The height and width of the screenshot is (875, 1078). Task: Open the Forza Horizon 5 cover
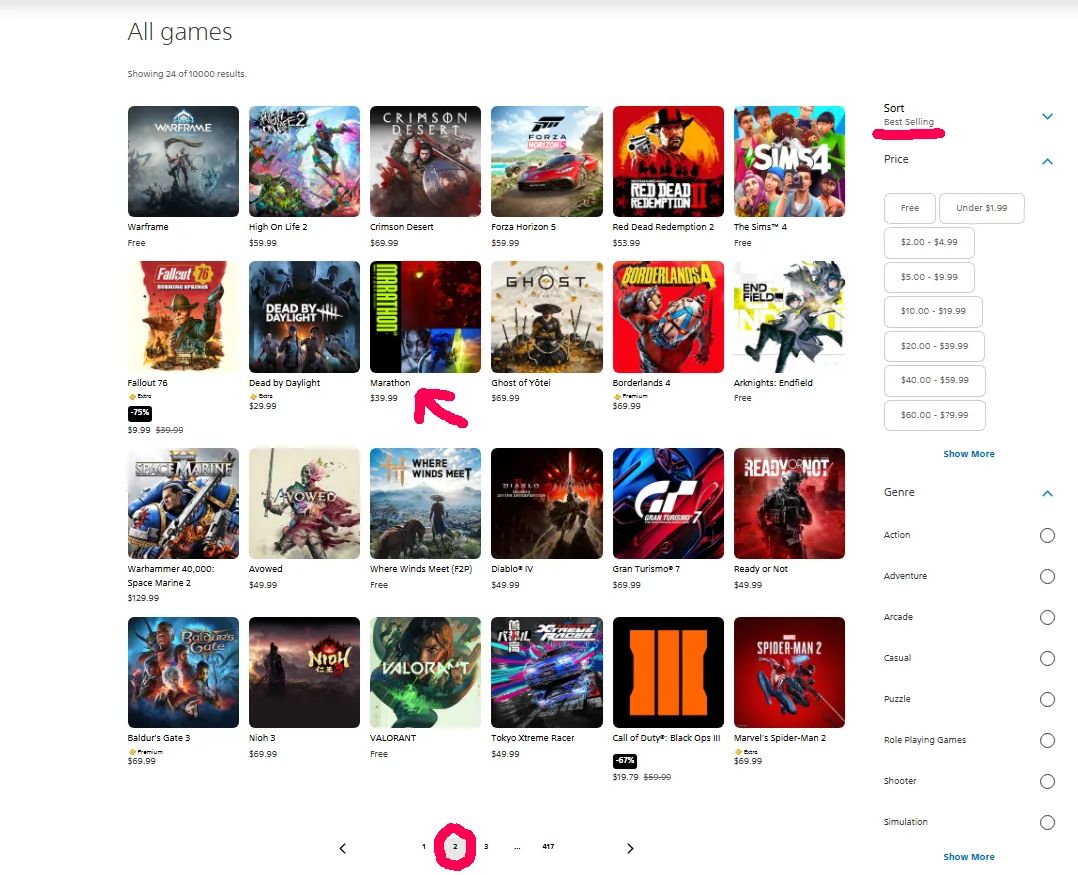coord(546,161)
